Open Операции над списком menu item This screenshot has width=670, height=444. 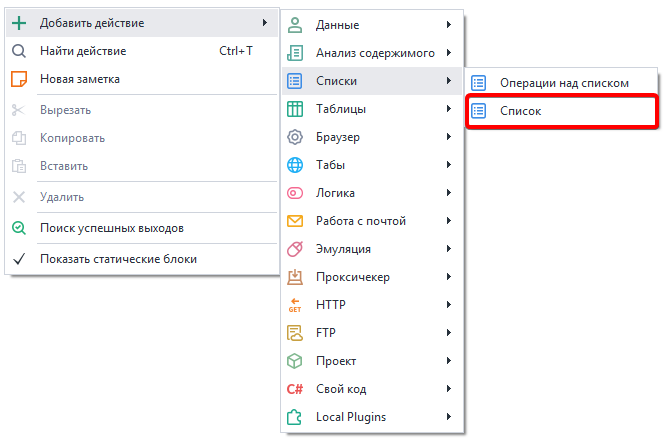pyautogui.click(x=563, y=83)
